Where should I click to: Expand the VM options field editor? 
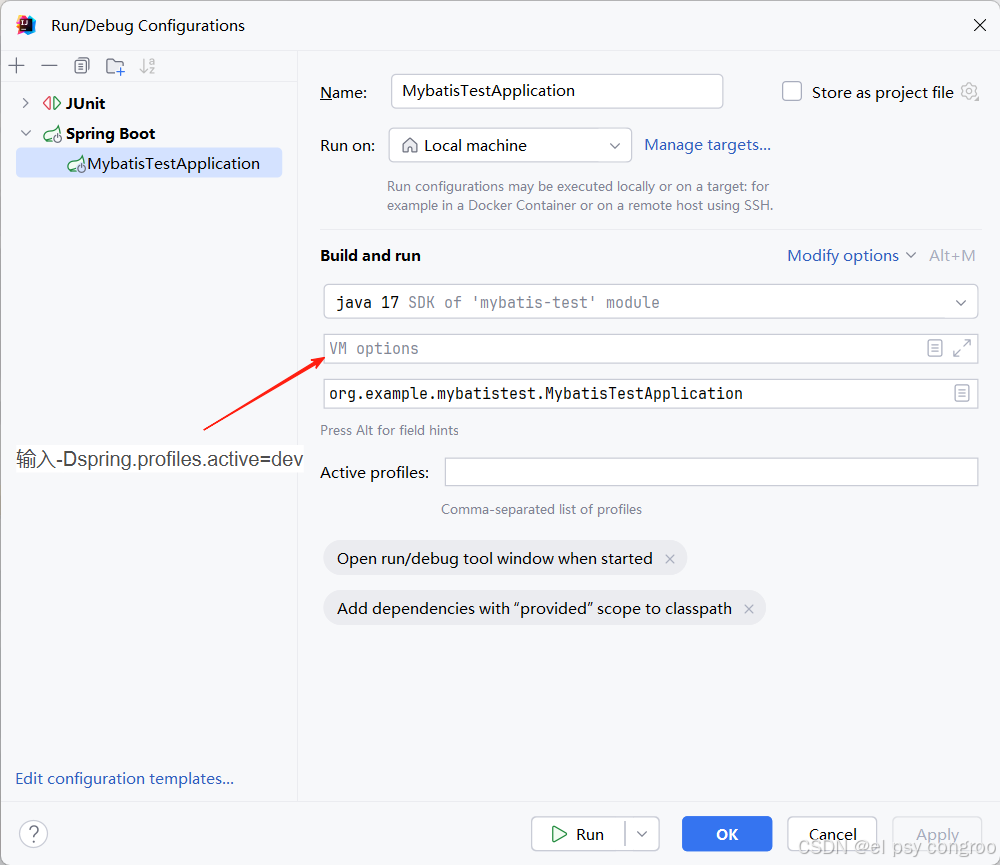click(x=962, y=348)
